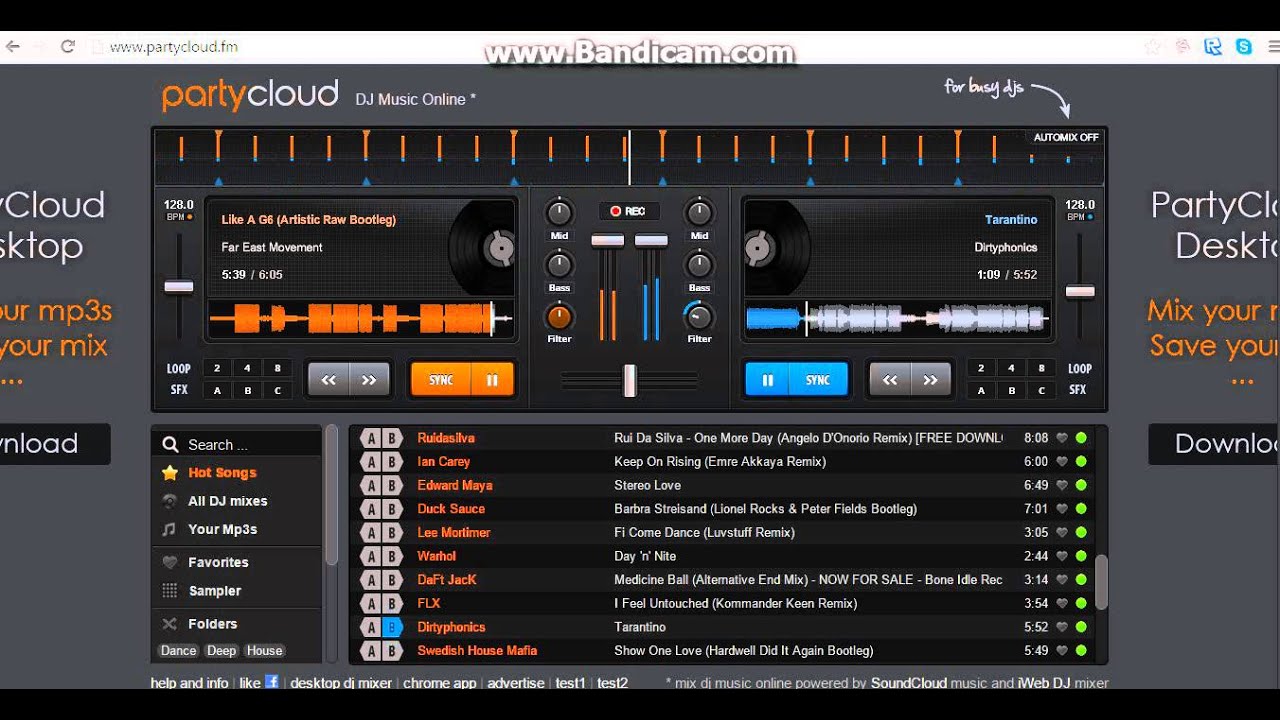The height and width of the screenshot is (720, 1280).
Task: Trigger left deck SFX slot C
Action: pos(277,390)
